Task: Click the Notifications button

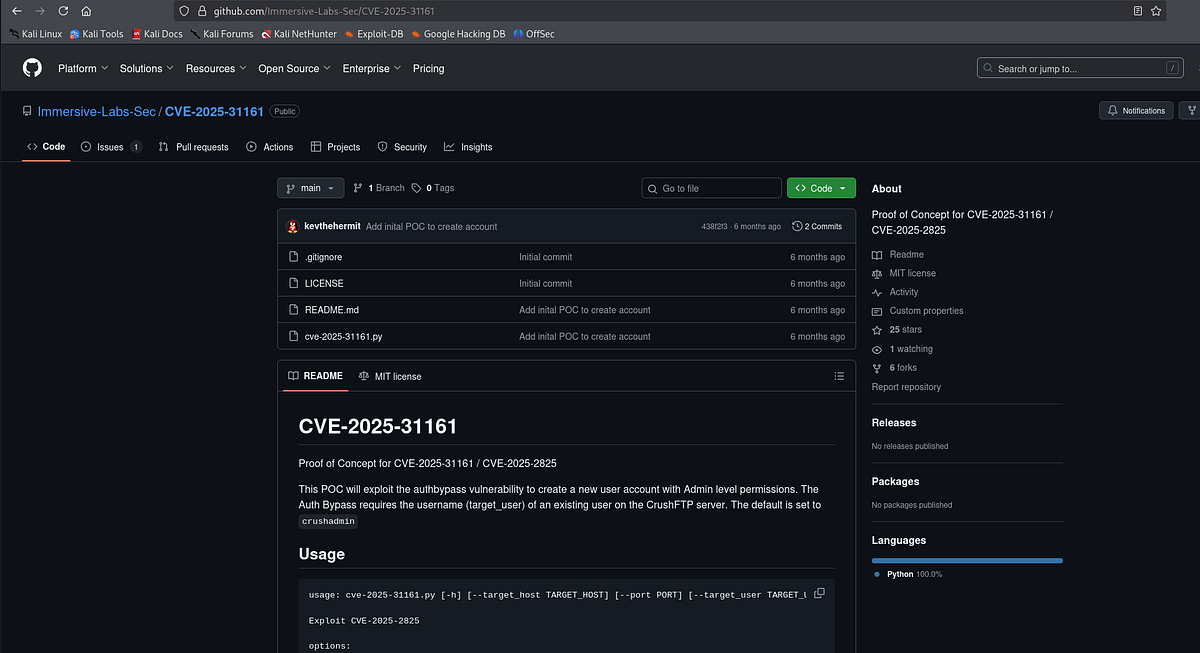Action: [1136, 110]
